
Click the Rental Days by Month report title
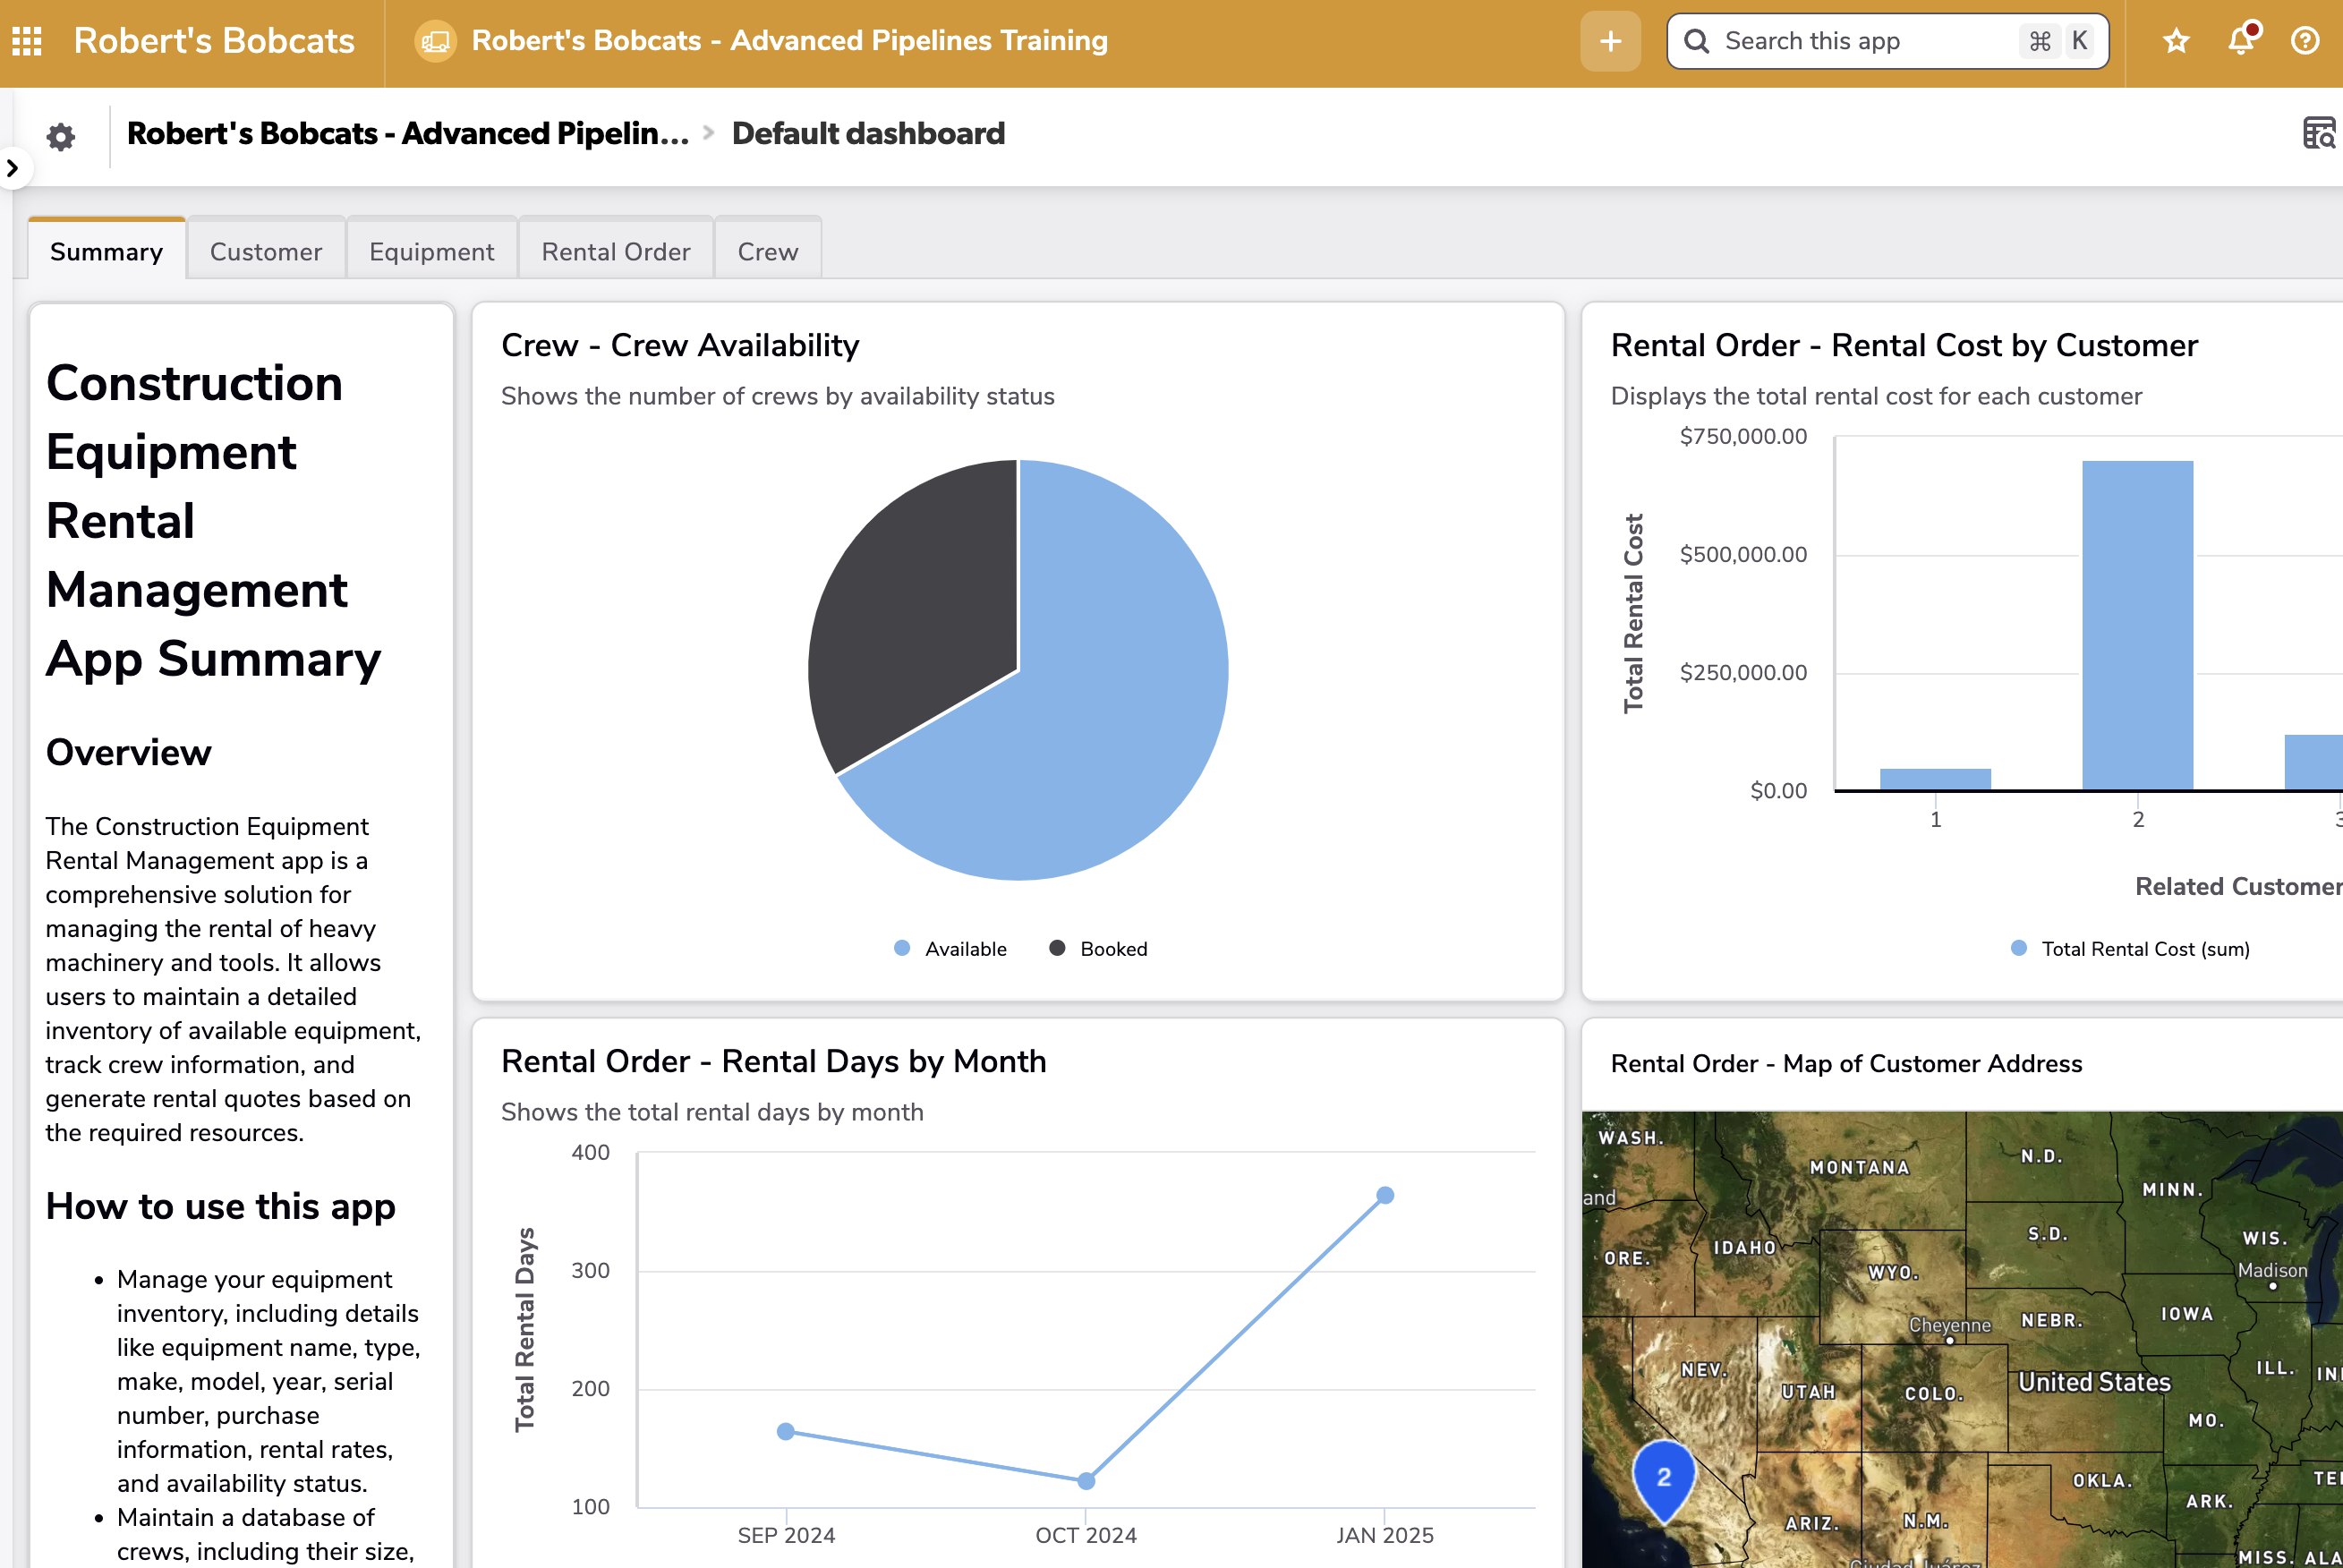coord(774,1061)
